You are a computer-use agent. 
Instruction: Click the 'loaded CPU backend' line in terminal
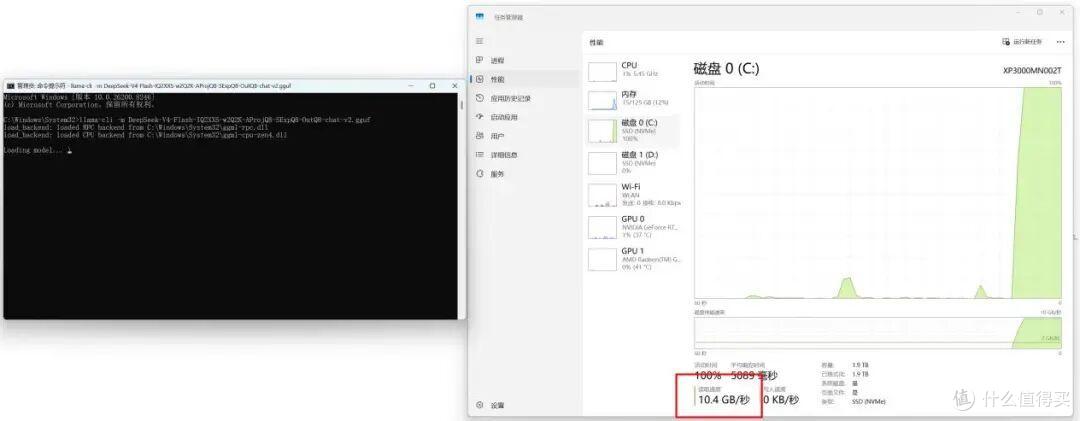click(x=145, y=135)
